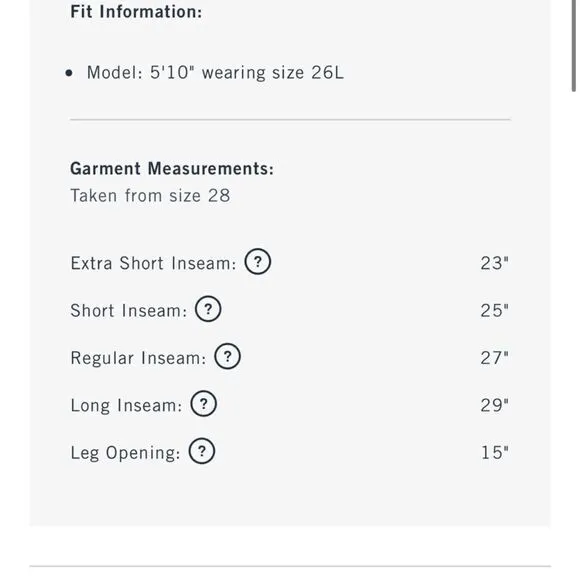This screenshot has width=580, height=580.
Task: Click the 23" extra short inseam value
Action: click(x=495, y=263)
